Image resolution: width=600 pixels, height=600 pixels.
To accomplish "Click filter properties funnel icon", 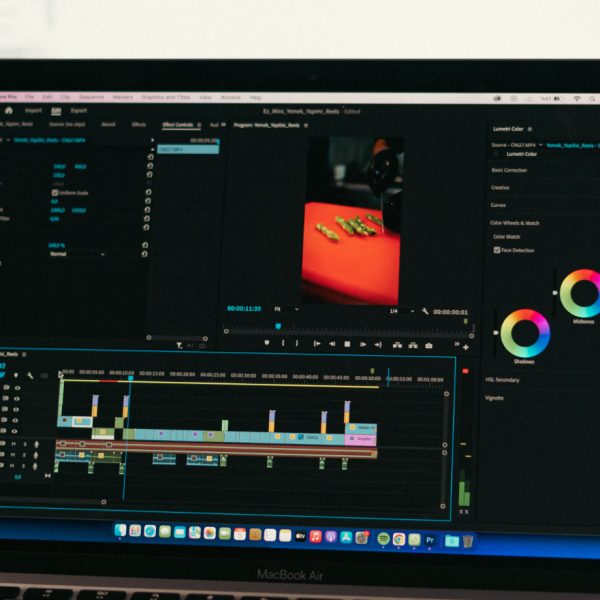I will [x=179, y=346].
